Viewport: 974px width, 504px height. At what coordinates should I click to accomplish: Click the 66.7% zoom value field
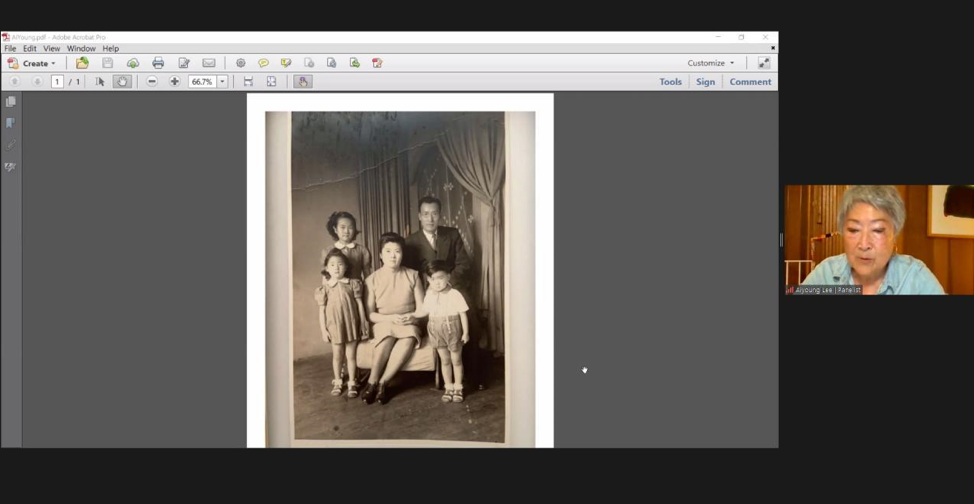click(x=203, y=81)
